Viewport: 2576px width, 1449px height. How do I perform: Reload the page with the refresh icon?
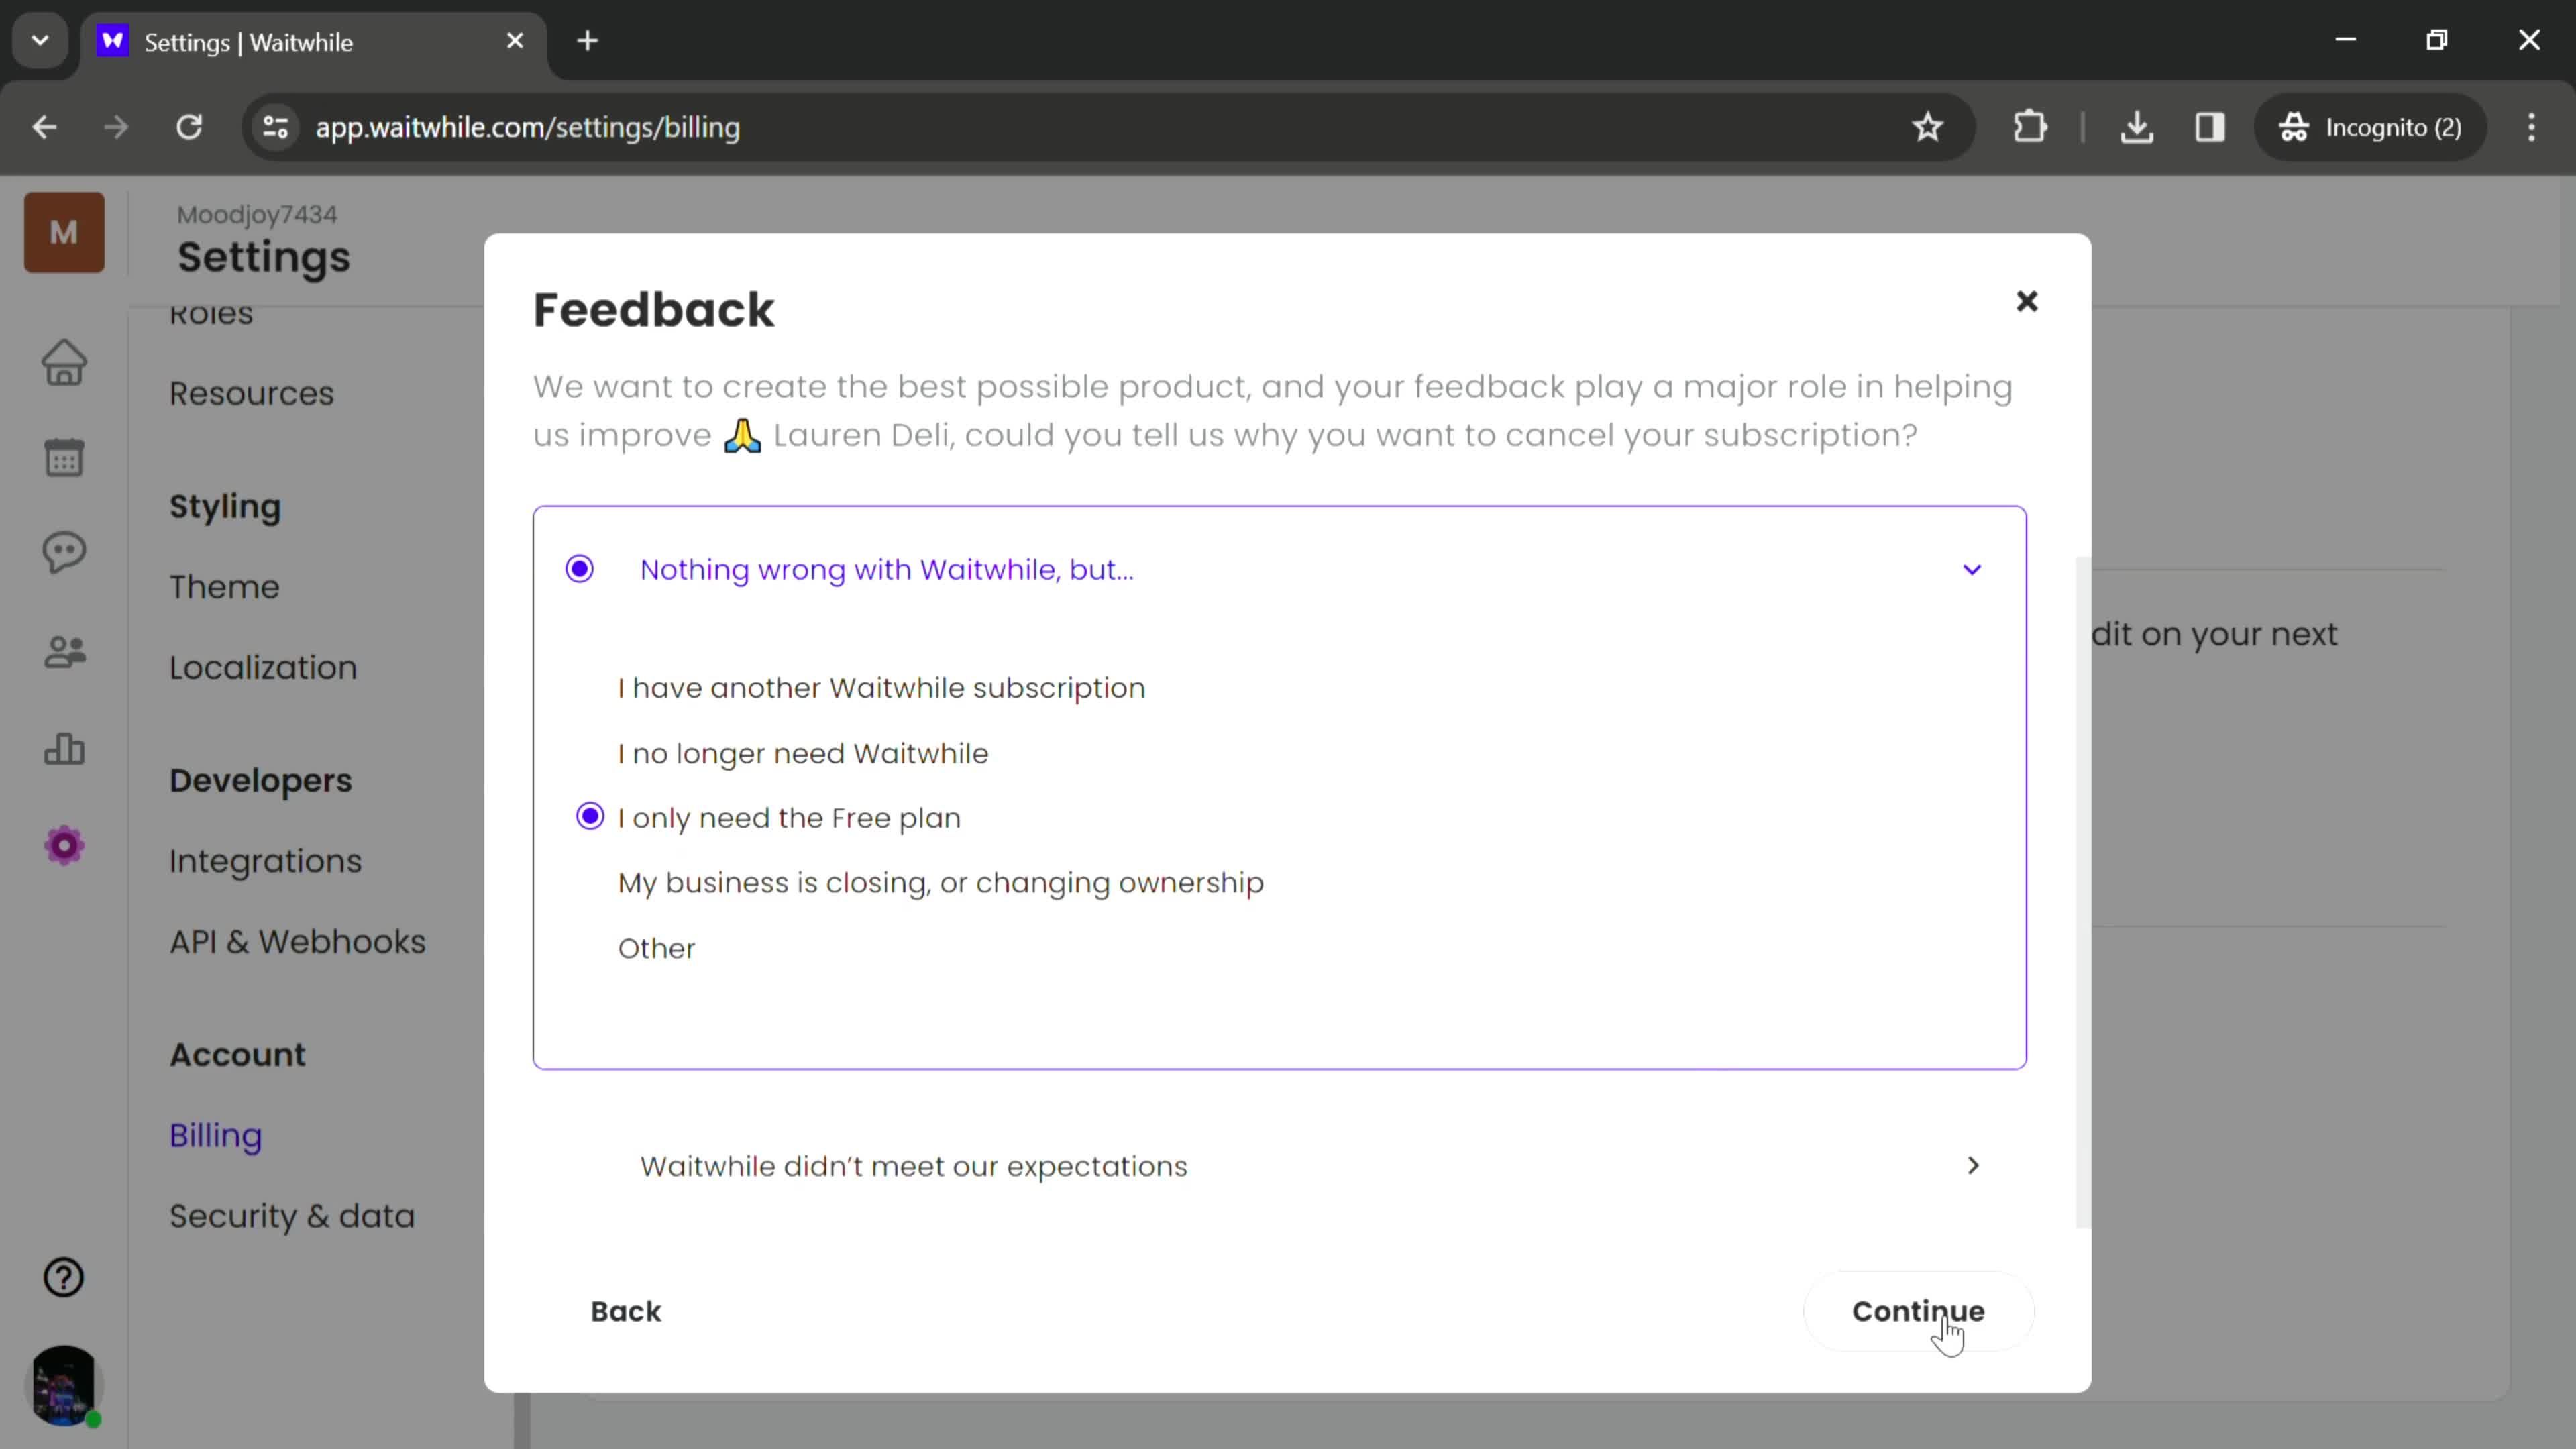[189, 127]
